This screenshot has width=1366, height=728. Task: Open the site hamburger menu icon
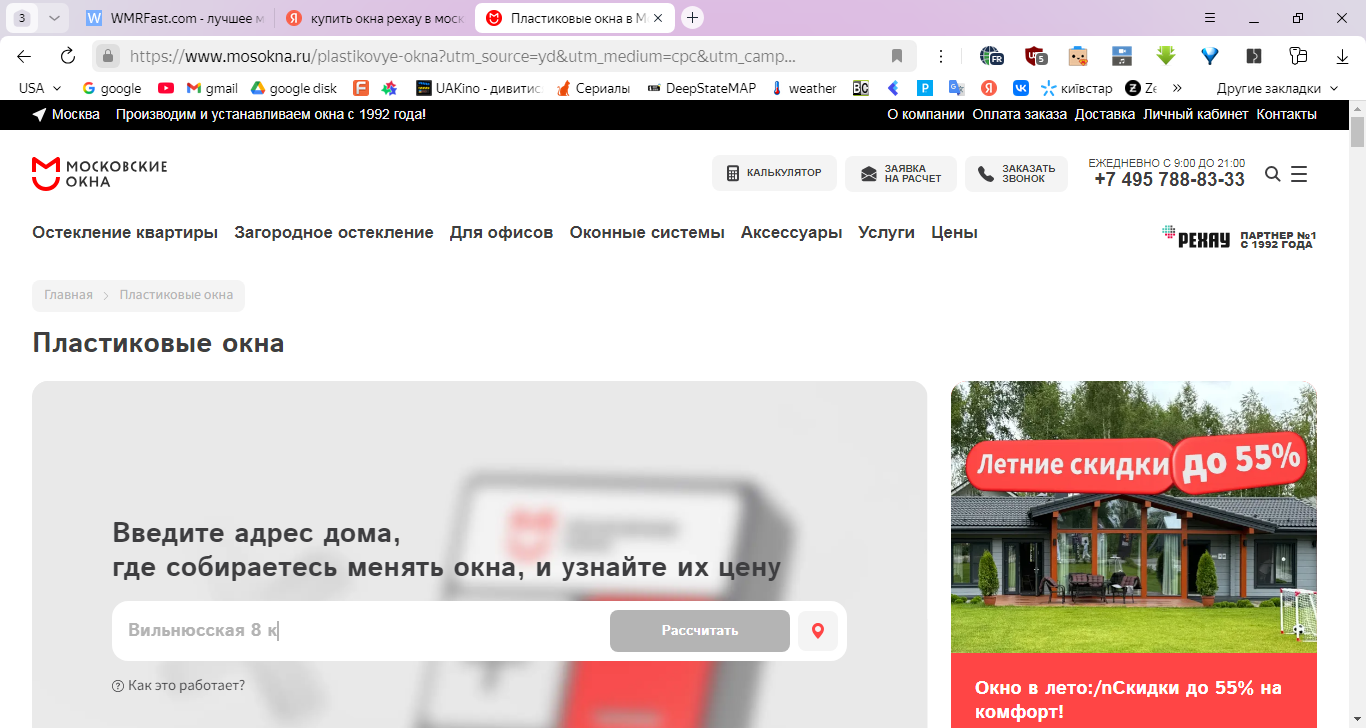pyautogui.click(x=1299, y=174)
